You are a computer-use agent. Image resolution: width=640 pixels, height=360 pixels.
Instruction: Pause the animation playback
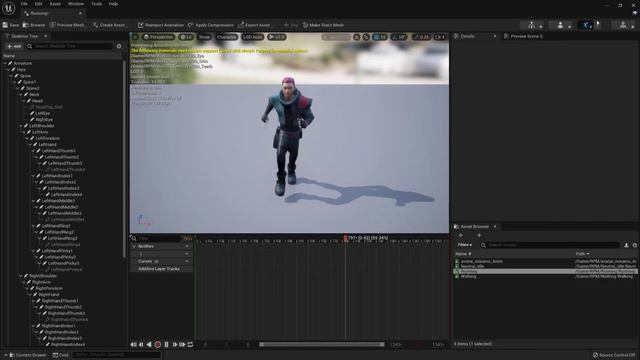[x=166, y=344]
